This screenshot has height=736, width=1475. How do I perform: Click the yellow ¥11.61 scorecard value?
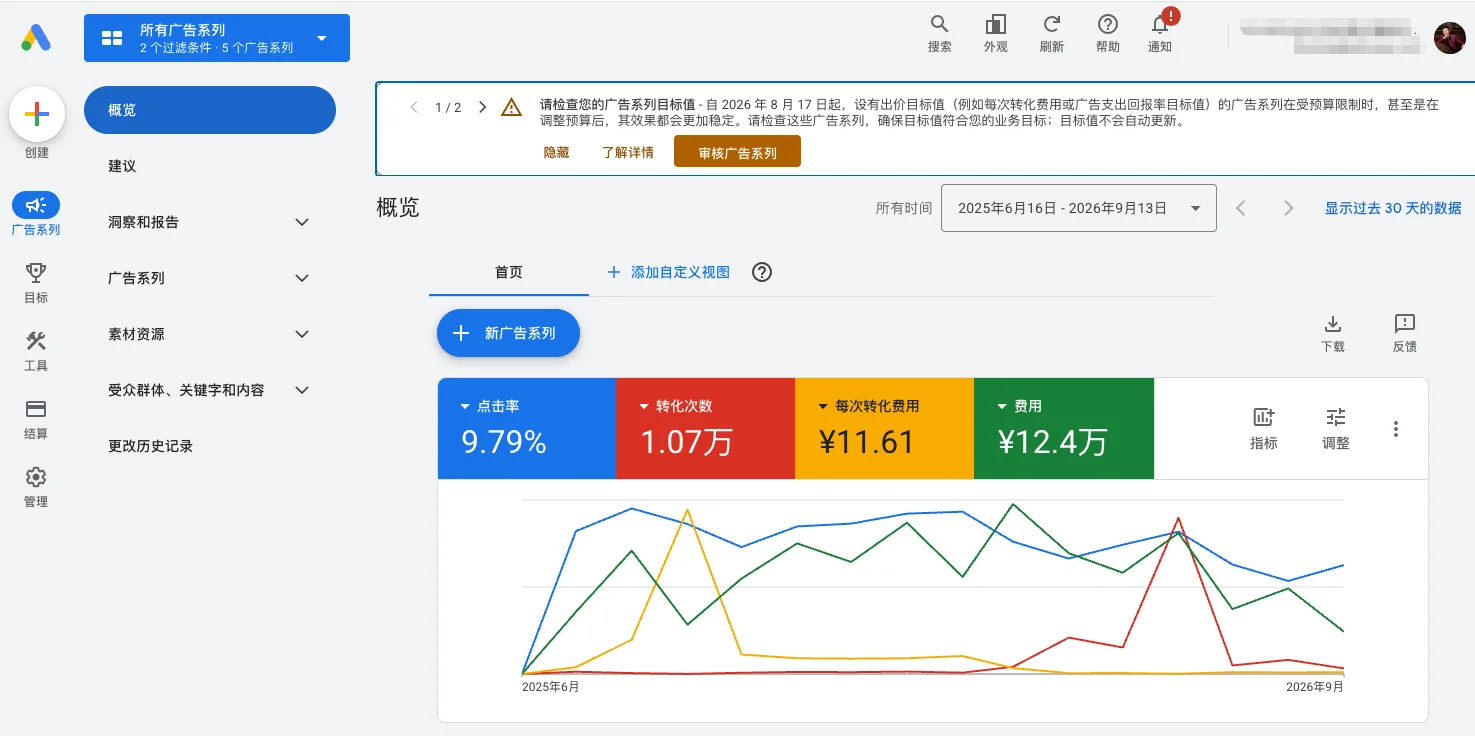click(x=866, y=441)
